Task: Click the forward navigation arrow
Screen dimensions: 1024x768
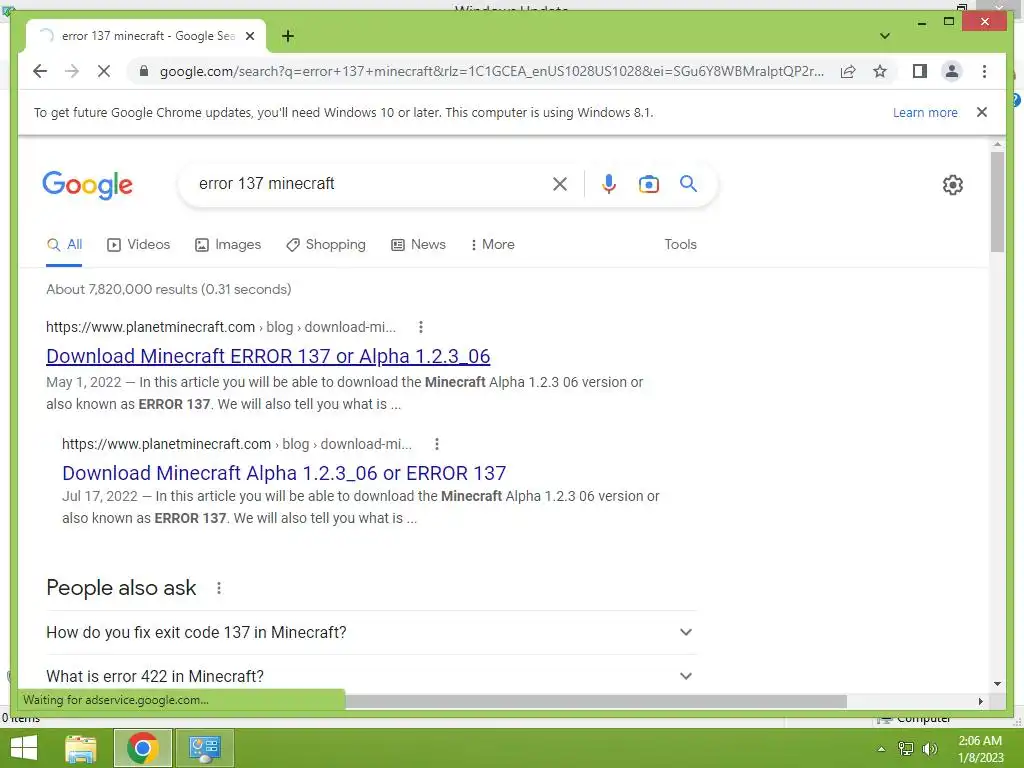Action: pos(72,71)
